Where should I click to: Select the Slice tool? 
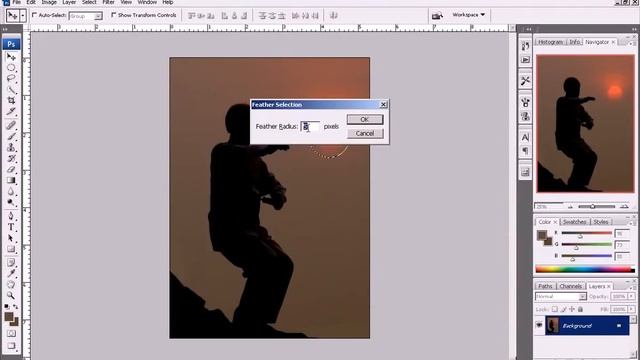11,111
